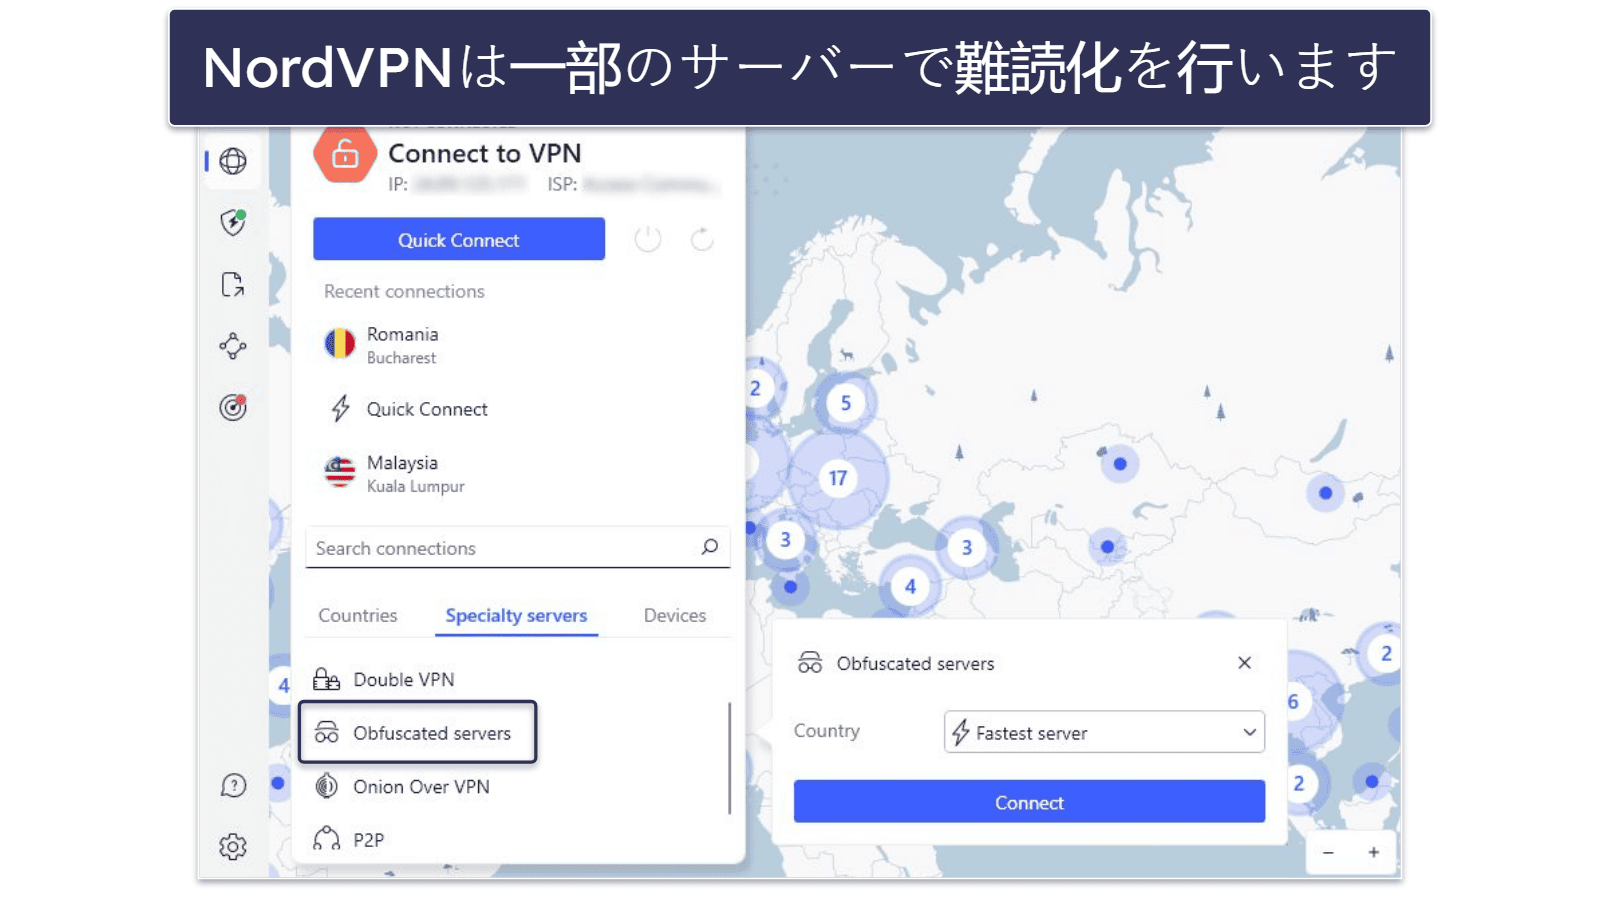The image size is (1599, 898).
Task: Click the search magnifier icon
Action: [709, 547]
